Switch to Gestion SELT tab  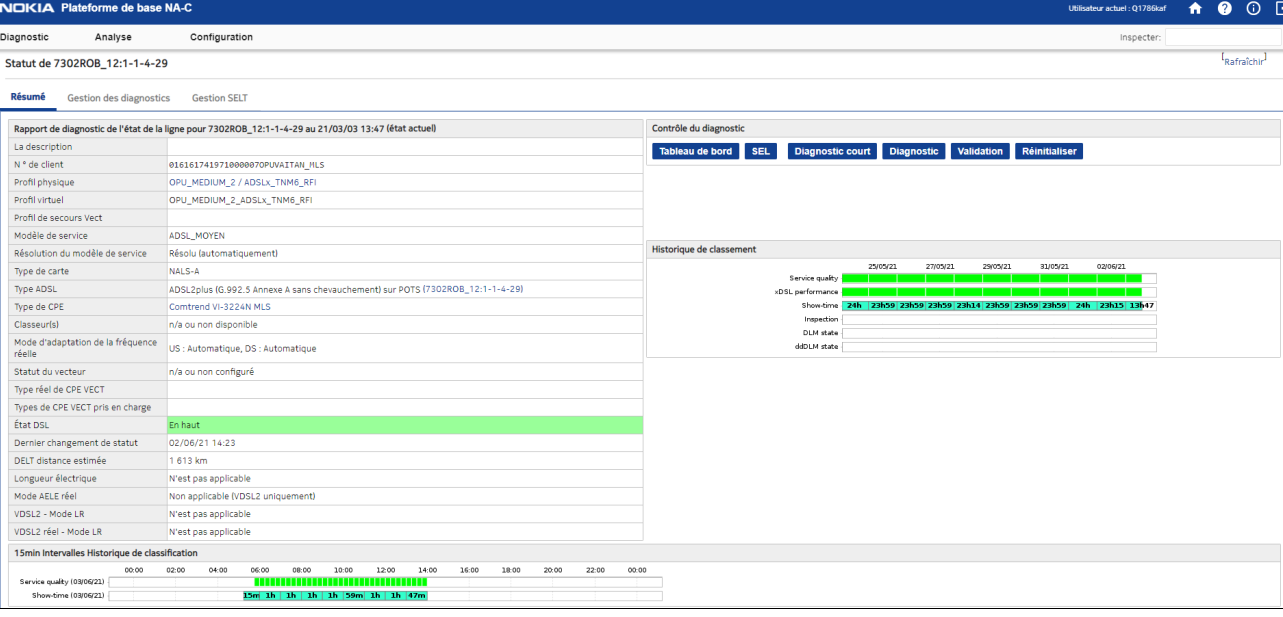[219, 98]
